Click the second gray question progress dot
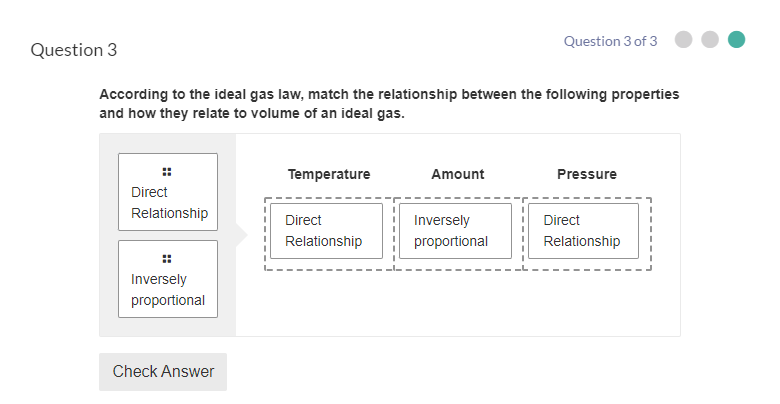780x404 pixels. pyautogui.click(x=710, y=40)
